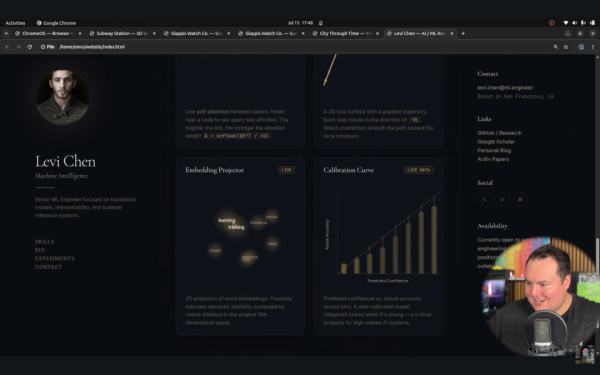Open the Google Chrome app menu in top bar
The image size is (600, 375).
pos(56,23)
